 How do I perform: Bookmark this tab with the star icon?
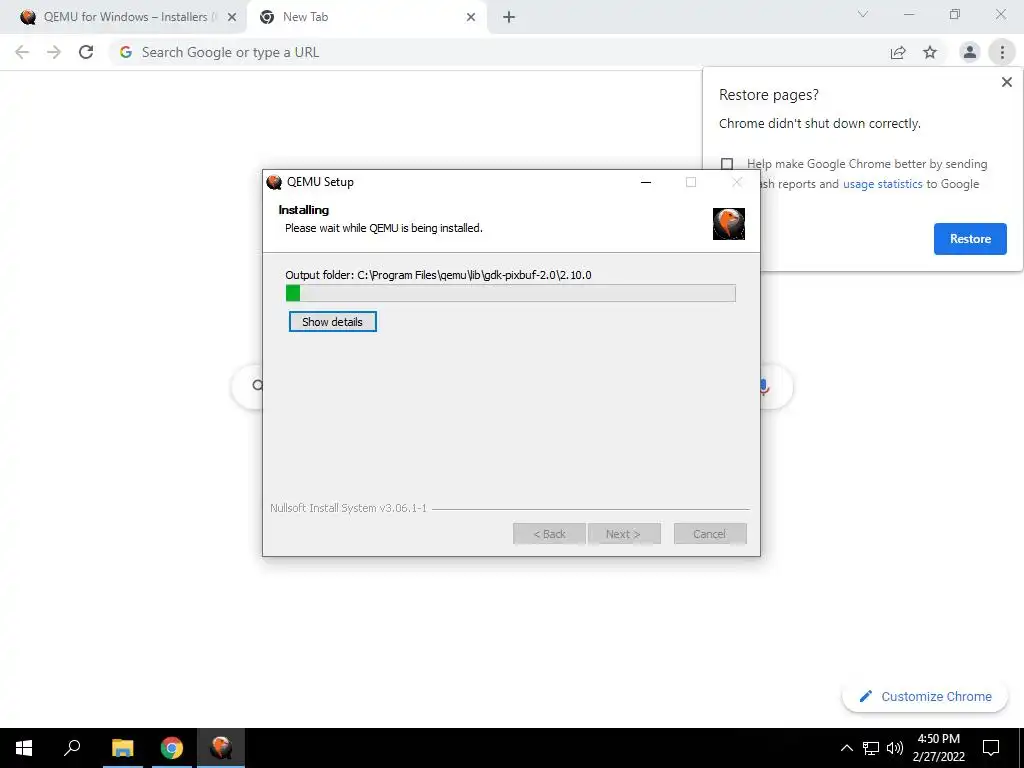pyautogui.click(x=930, y=53)
